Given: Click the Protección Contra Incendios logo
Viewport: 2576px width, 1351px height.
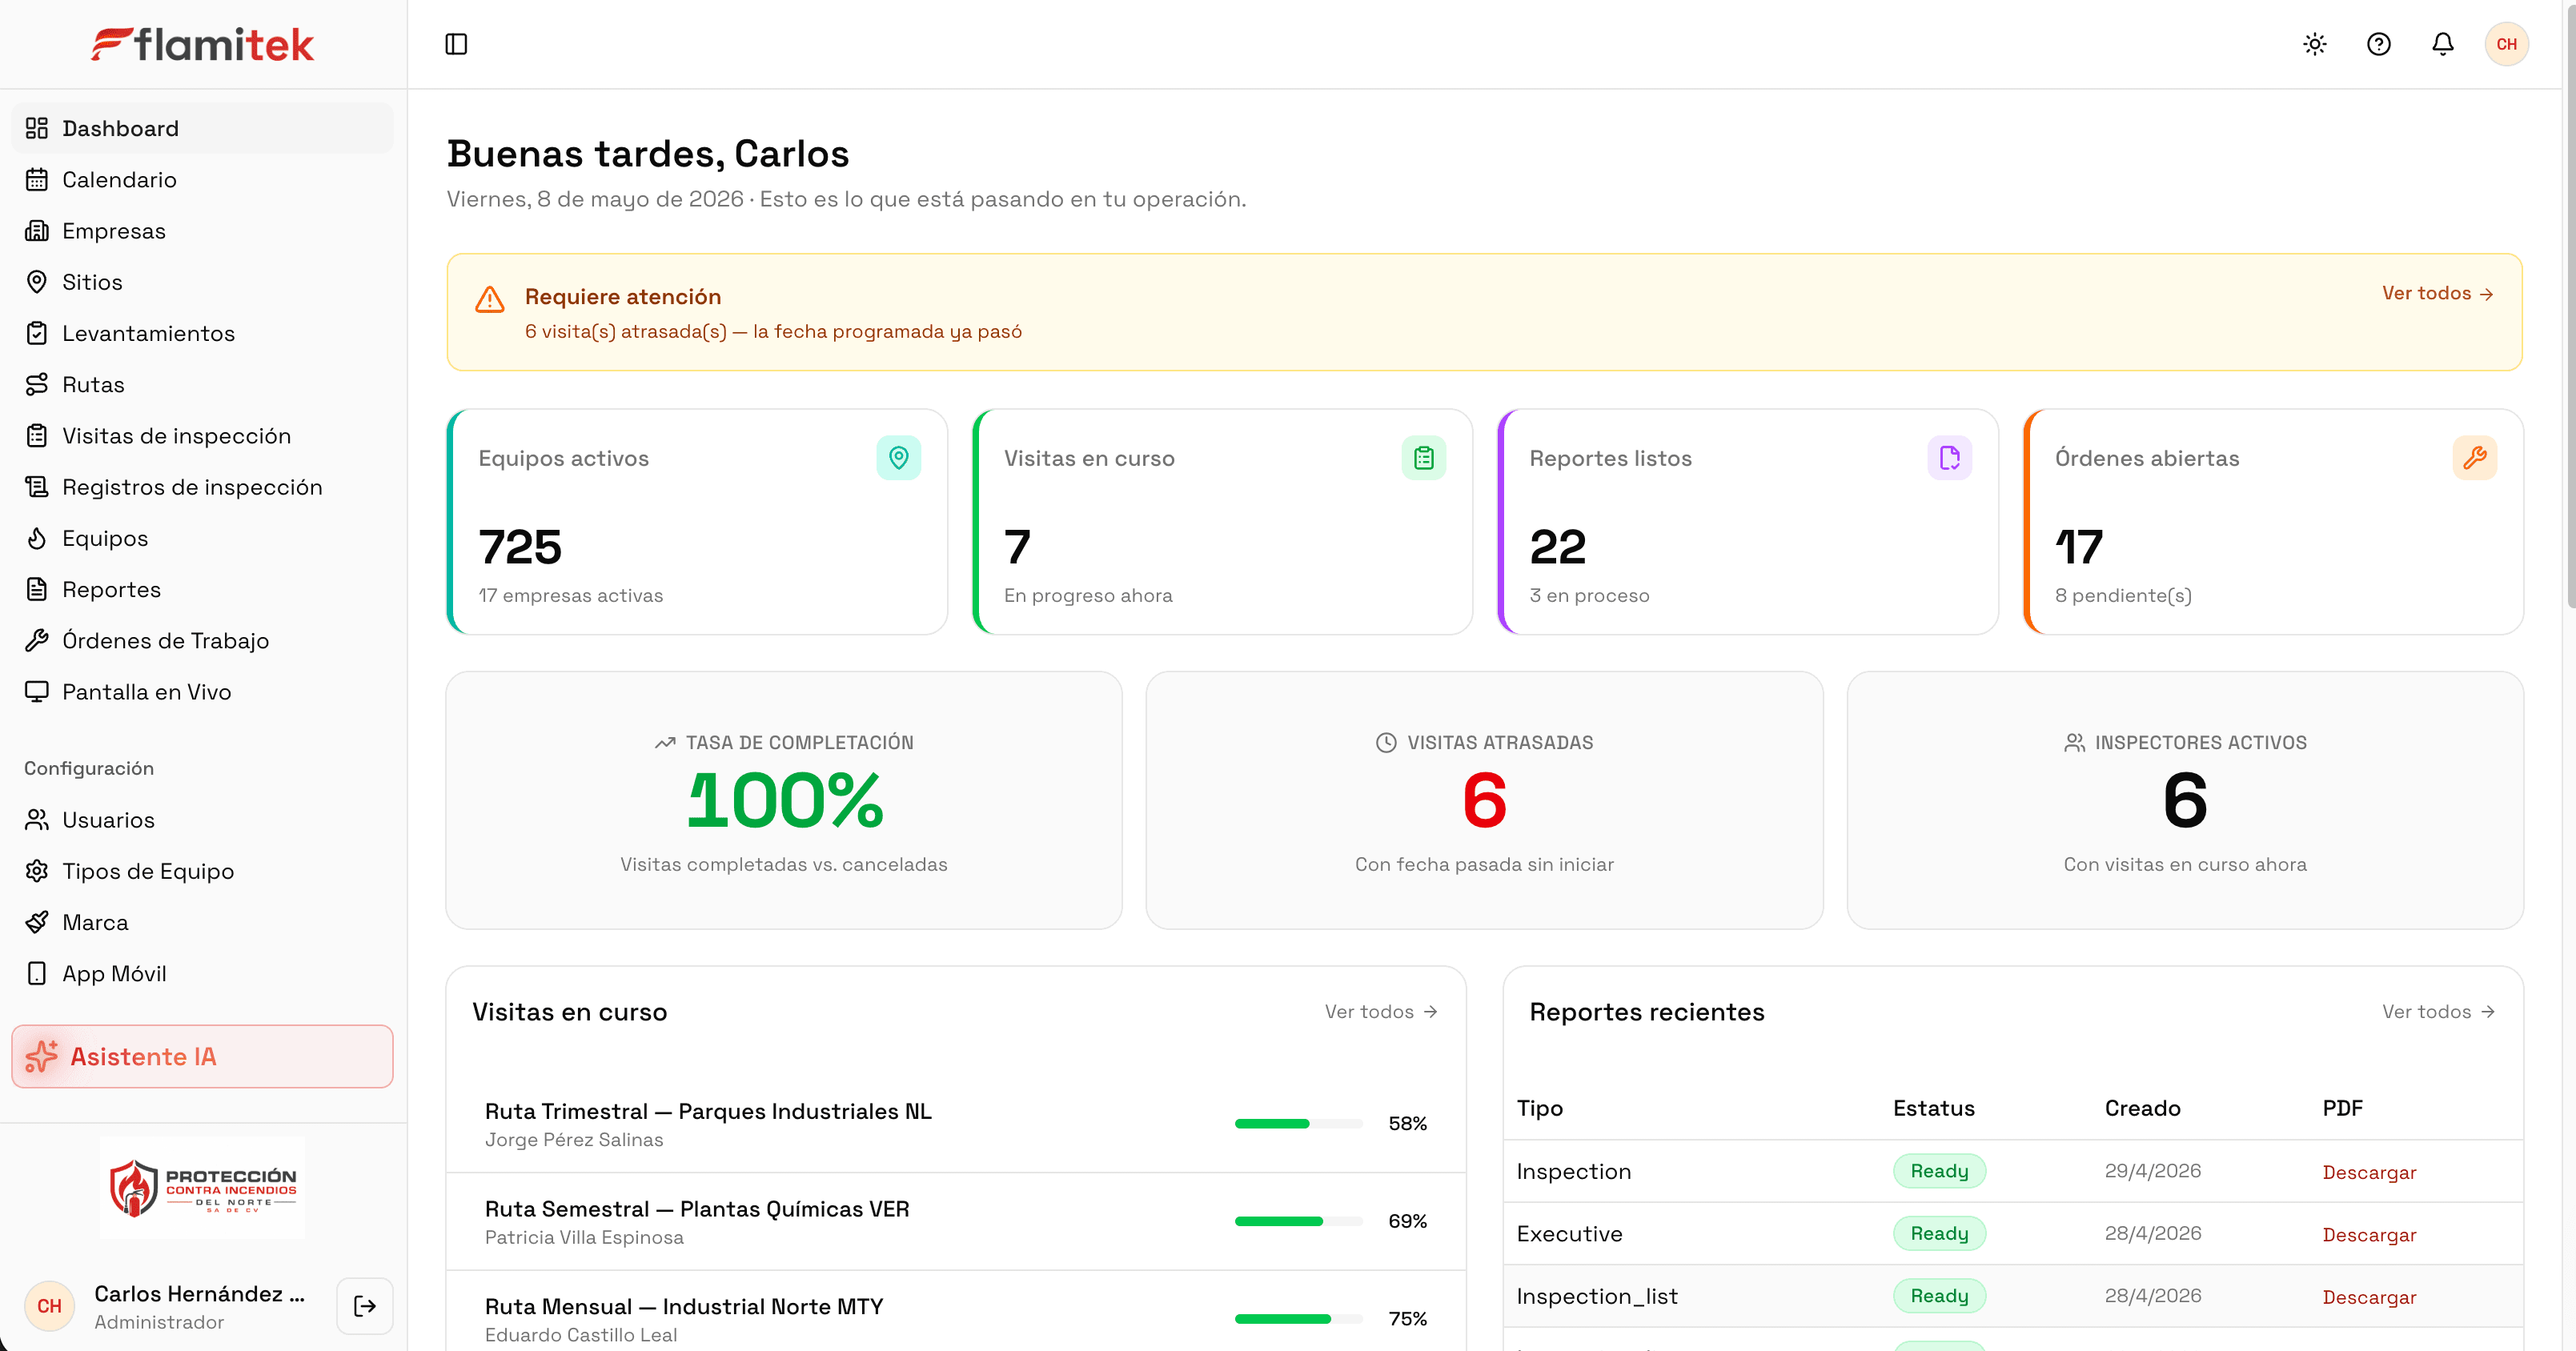Looking at the screenshot, I should (203, 1187).
